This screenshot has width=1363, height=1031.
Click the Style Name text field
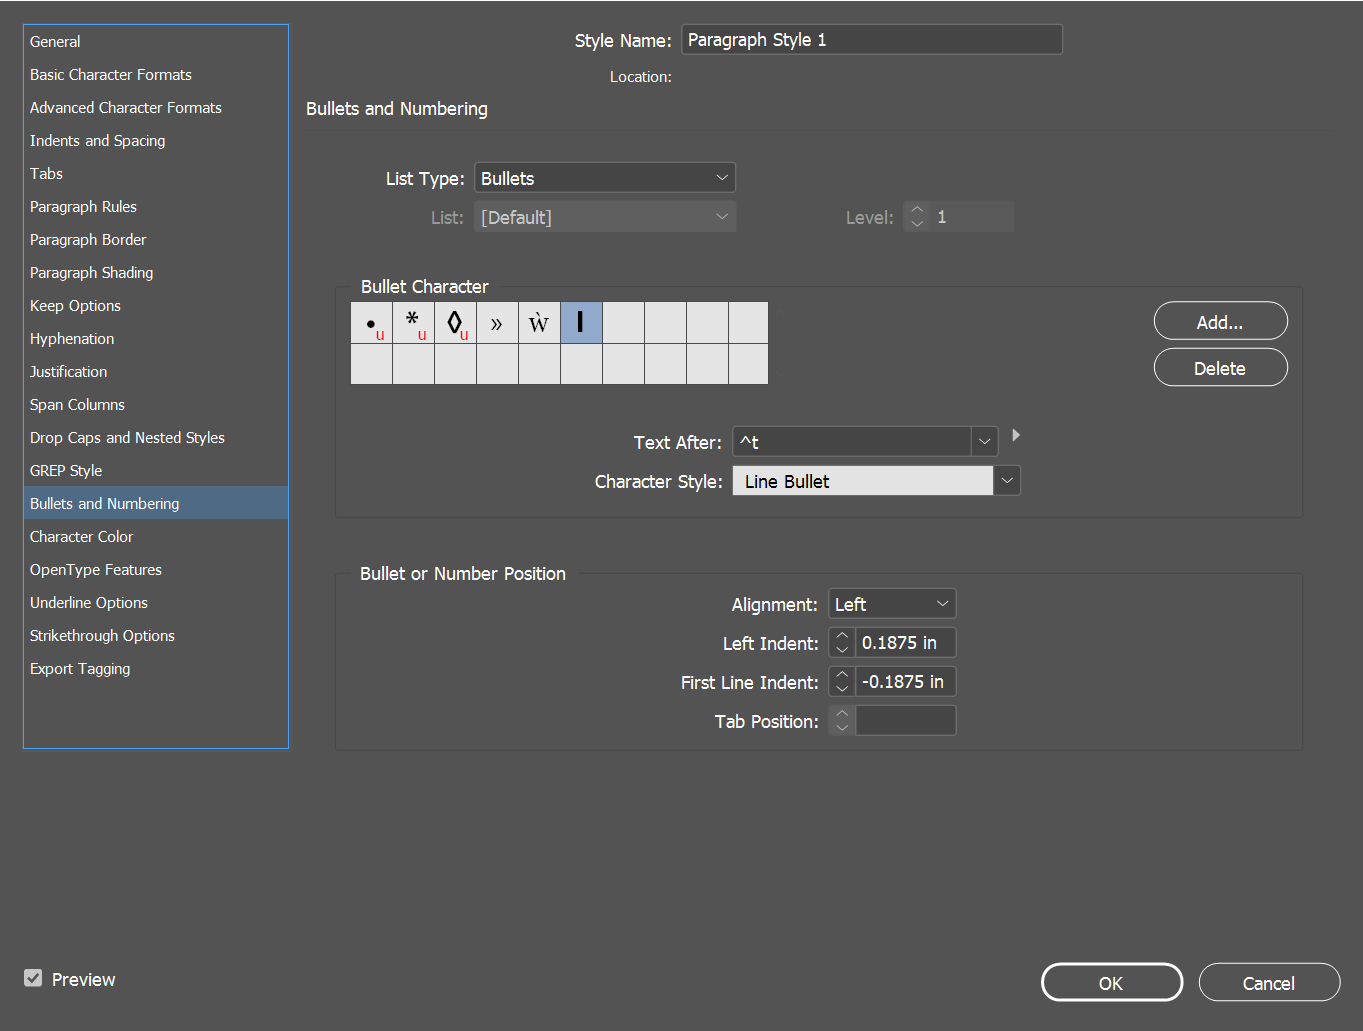pos(872,40)
